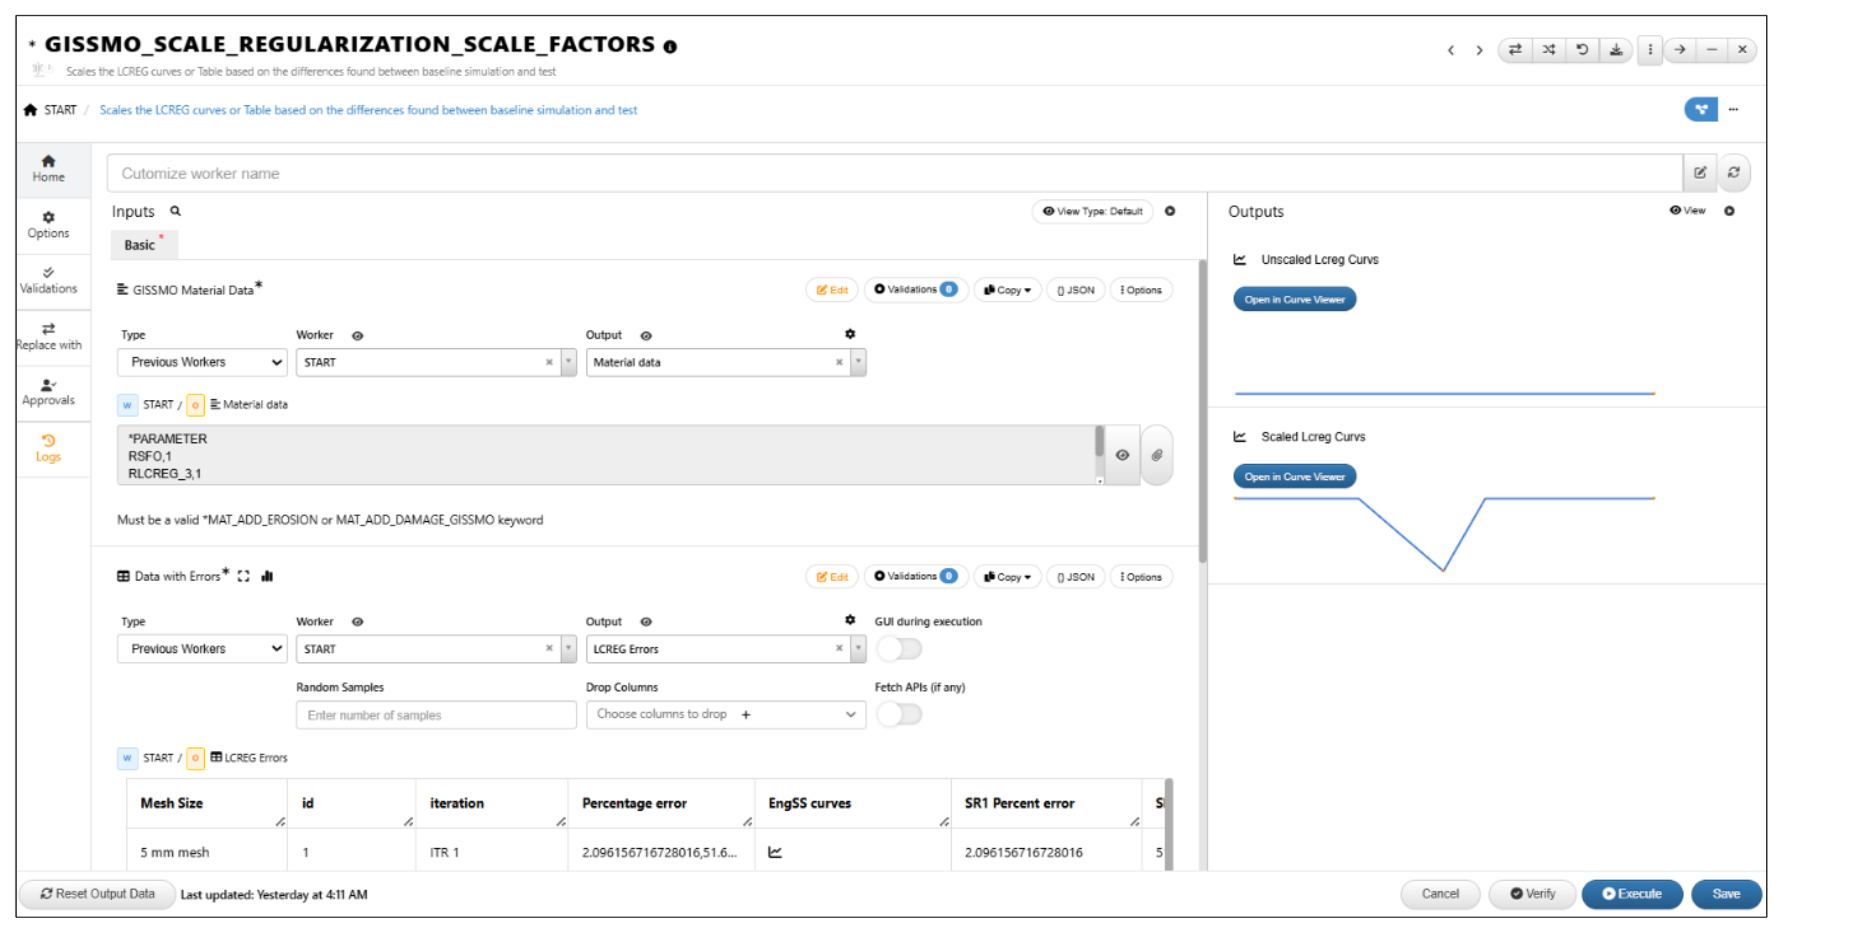Open the Logs panel in sidebar
The height and width of the screenshot is (925, 1873).
[x=48, y=448]
